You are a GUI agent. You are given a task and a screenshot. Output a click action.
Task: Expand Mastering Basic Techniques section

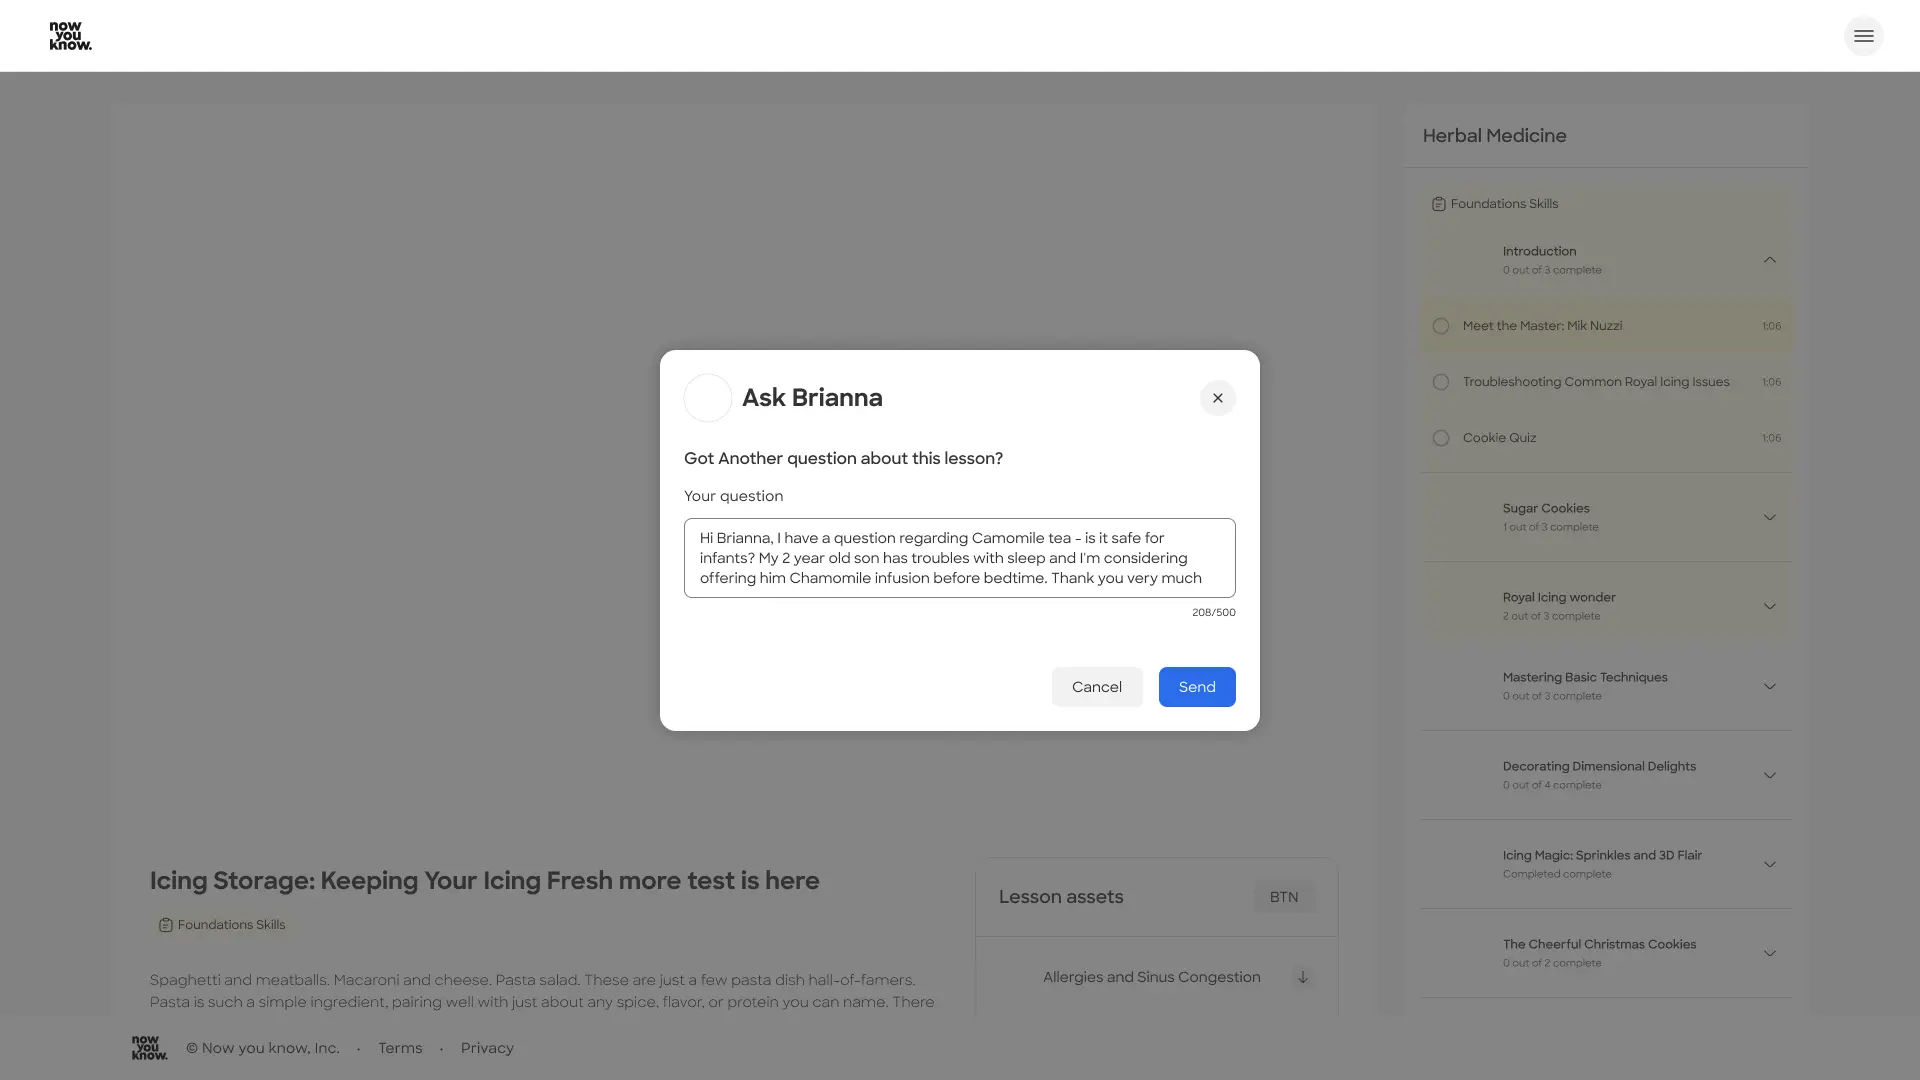pyautogui.click(x=1769, y=686)
